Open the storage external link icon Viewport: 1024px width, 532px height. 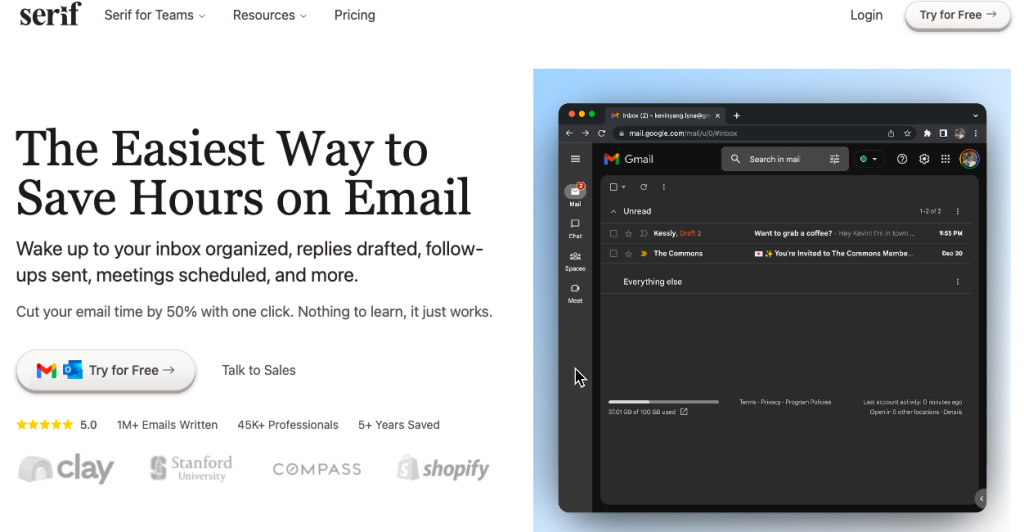click(x=684, y=412)
